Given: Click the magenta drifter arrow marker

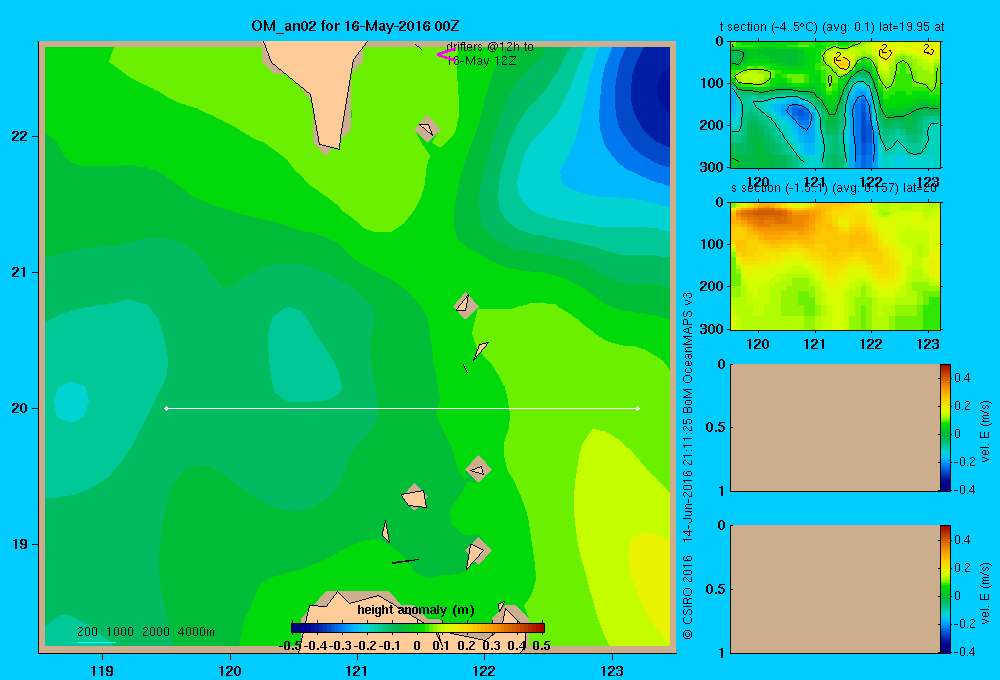Looking at the screenshot, I should click(x=446, y=55).
